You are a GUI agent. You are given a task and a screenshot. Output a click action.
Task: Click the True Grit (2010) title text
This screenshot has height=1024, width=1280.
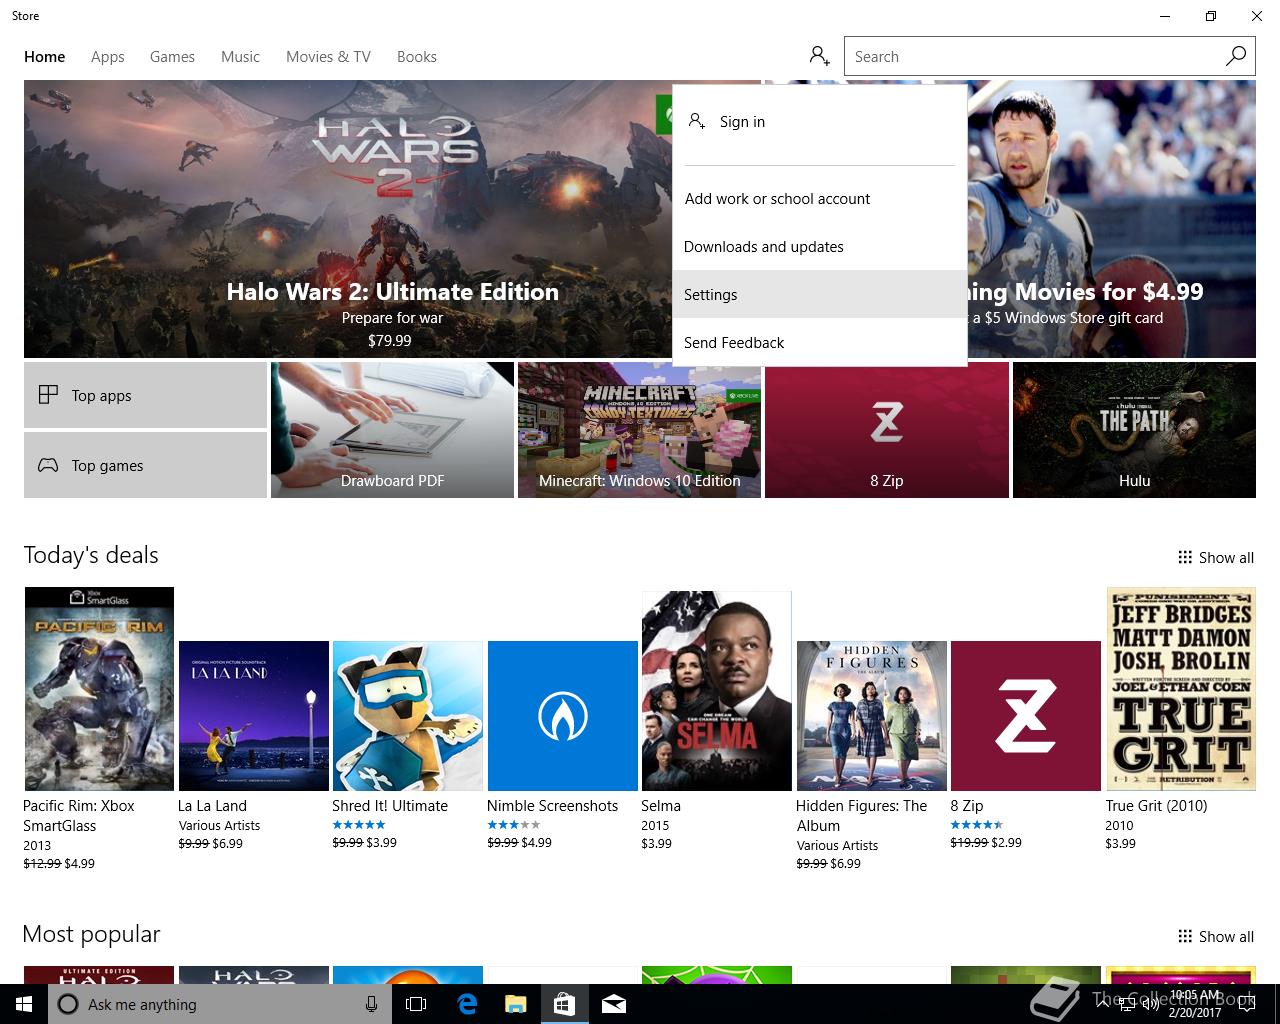coord(1156,805)
